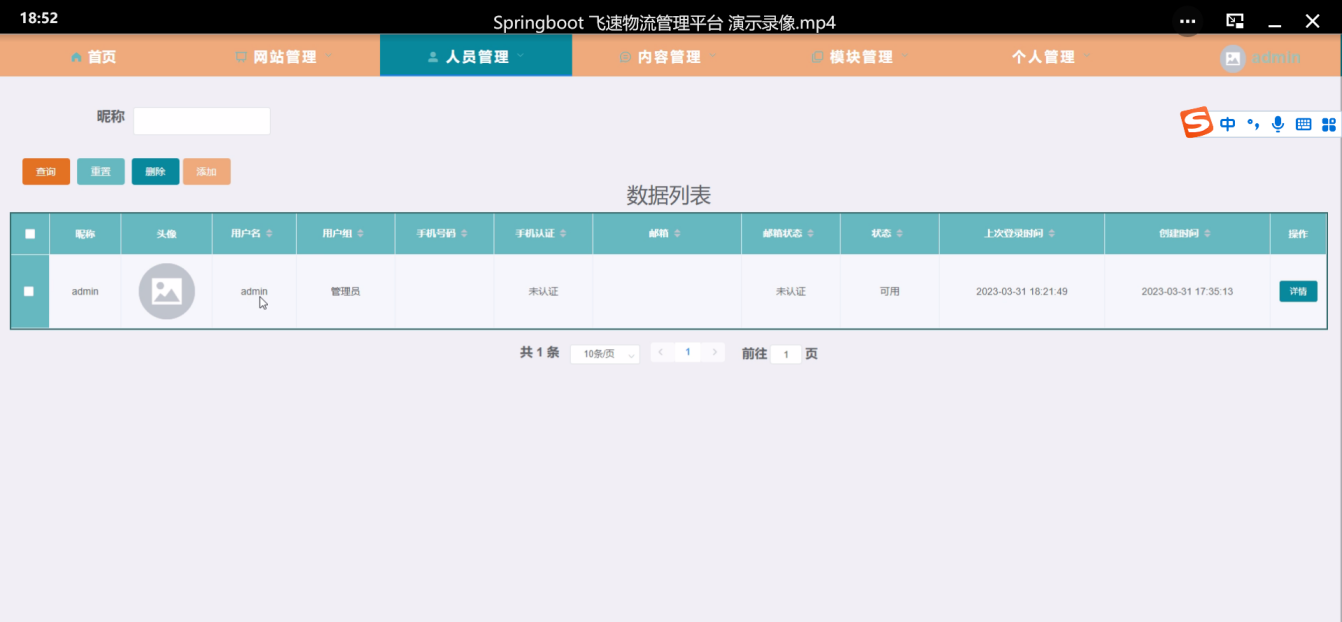Open the Sogou soft keyboard icon
Screen dimensions: 1342x622
1303,124
